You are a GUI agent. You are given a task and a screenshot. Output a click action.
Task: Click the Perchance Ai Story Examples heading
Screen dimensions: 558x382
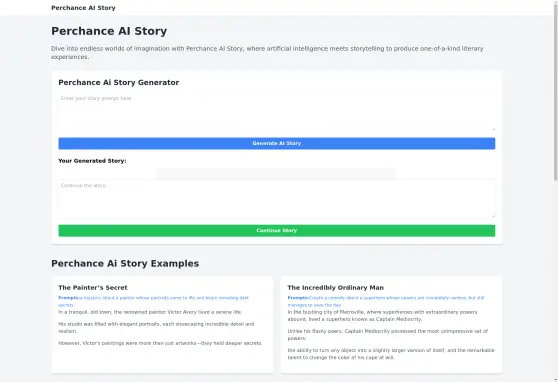point(125,263)
